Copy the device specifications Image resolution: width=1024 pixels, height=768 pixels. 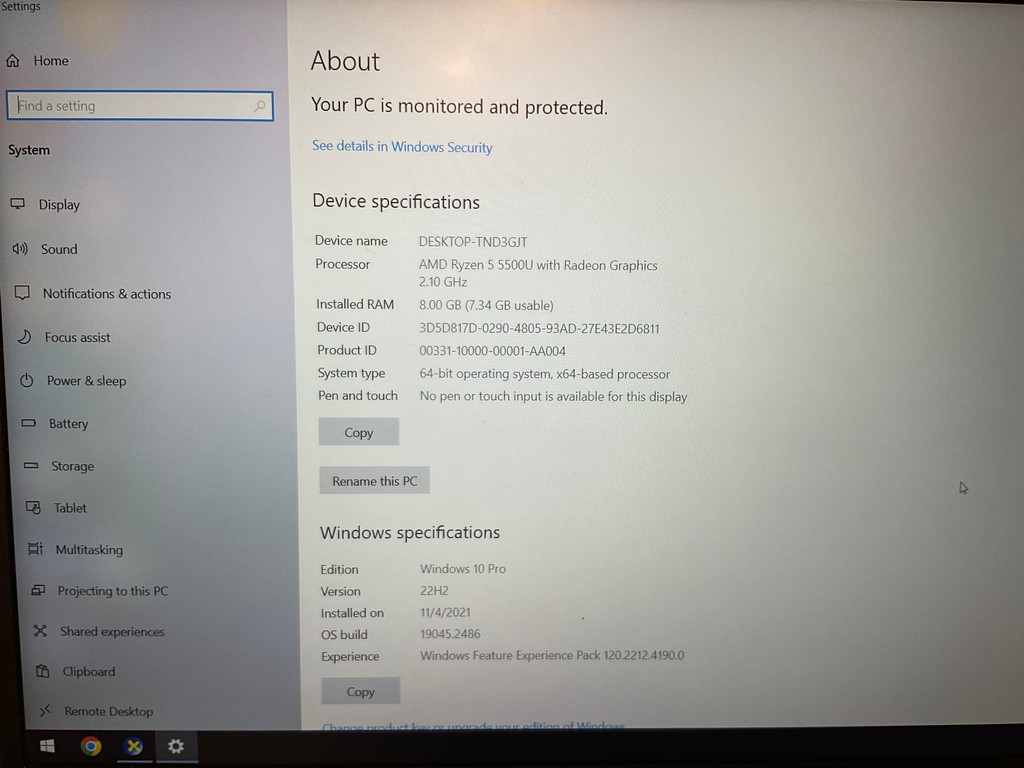click(x=359, y=432)
